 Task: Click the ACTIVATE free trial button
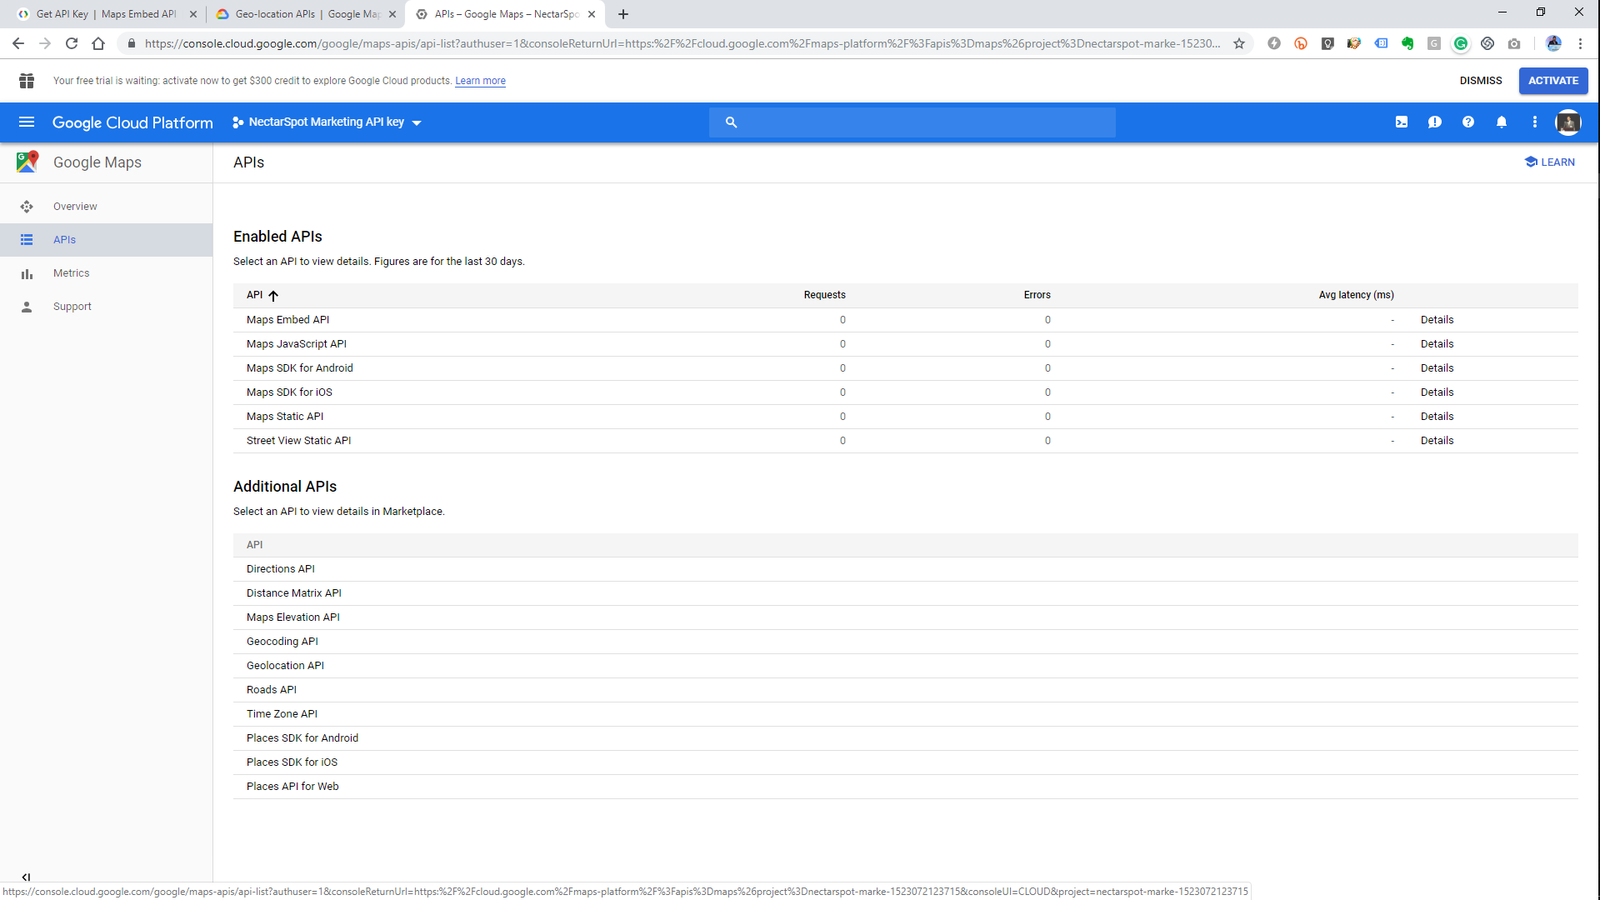(1552, 81)
